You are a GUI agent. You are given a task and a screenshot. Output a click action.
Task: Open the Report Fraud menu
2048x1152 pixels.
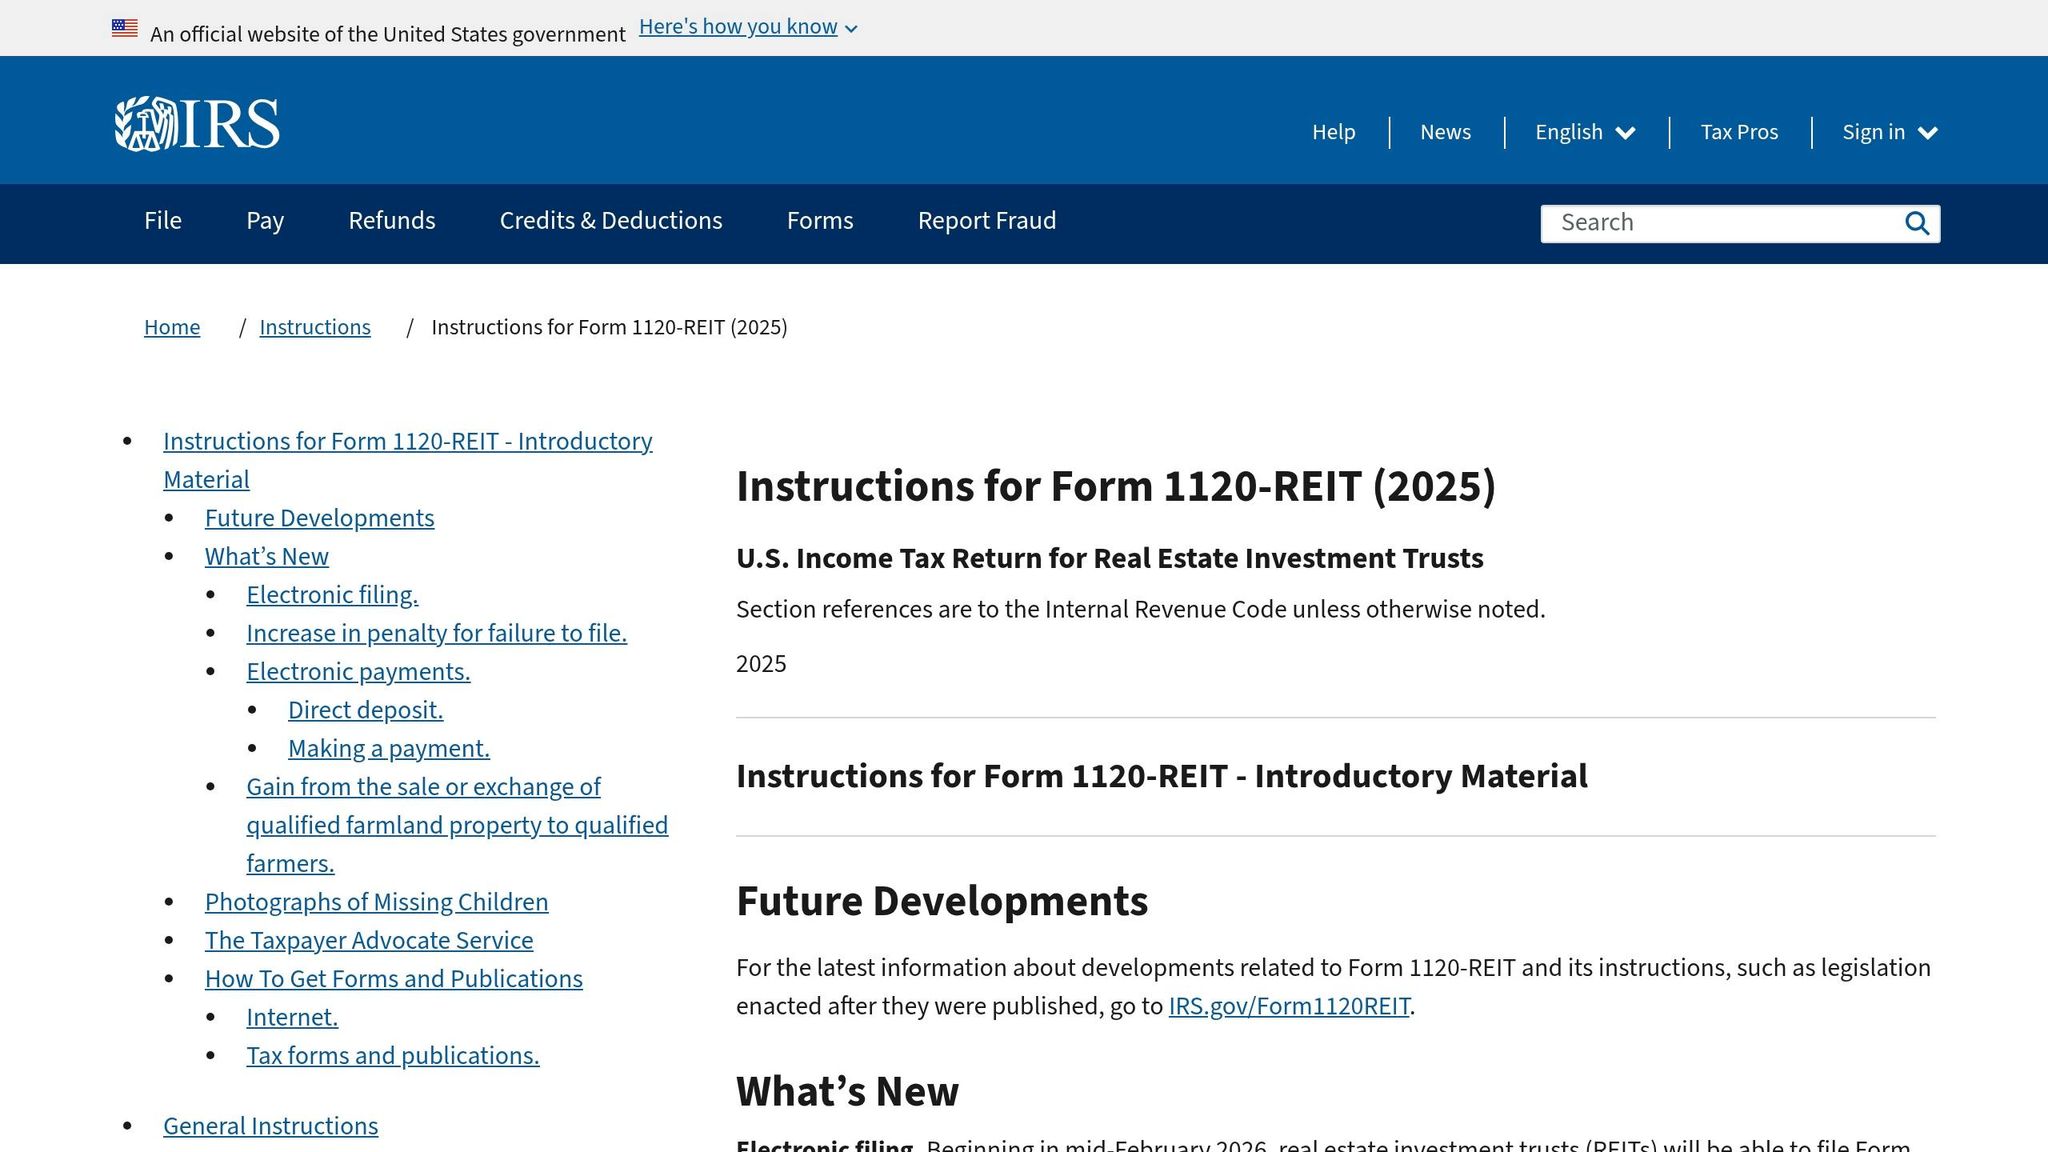(987, 221)
